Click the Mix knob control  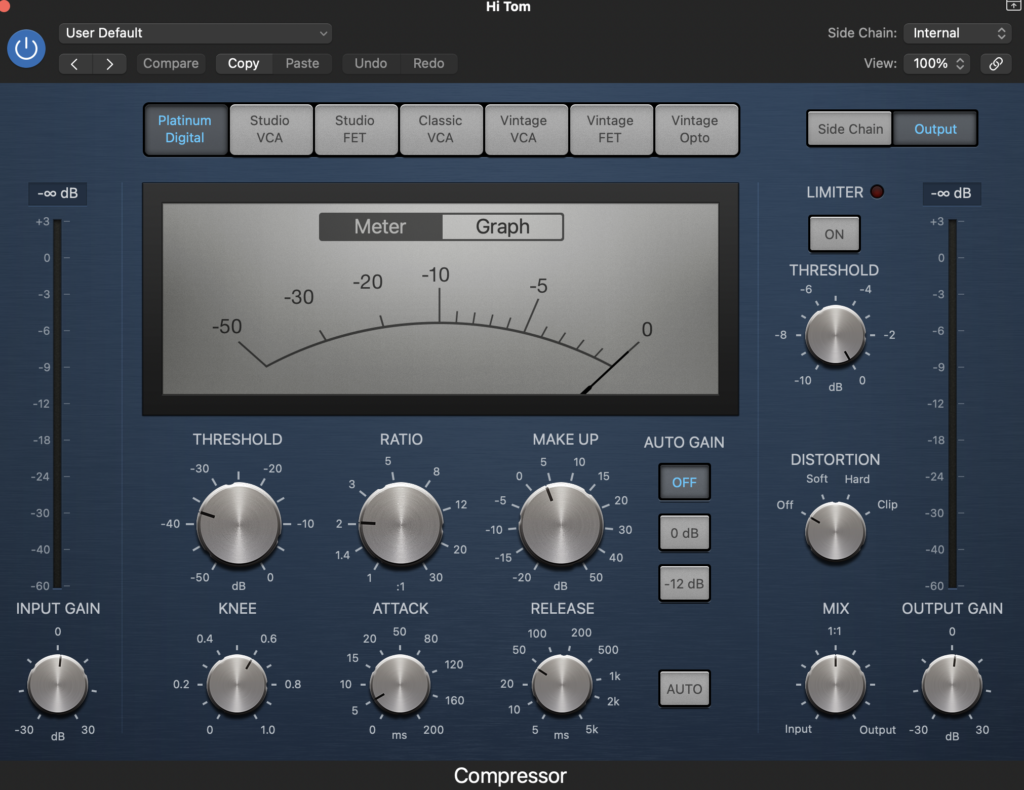click(x=835, y=685)
